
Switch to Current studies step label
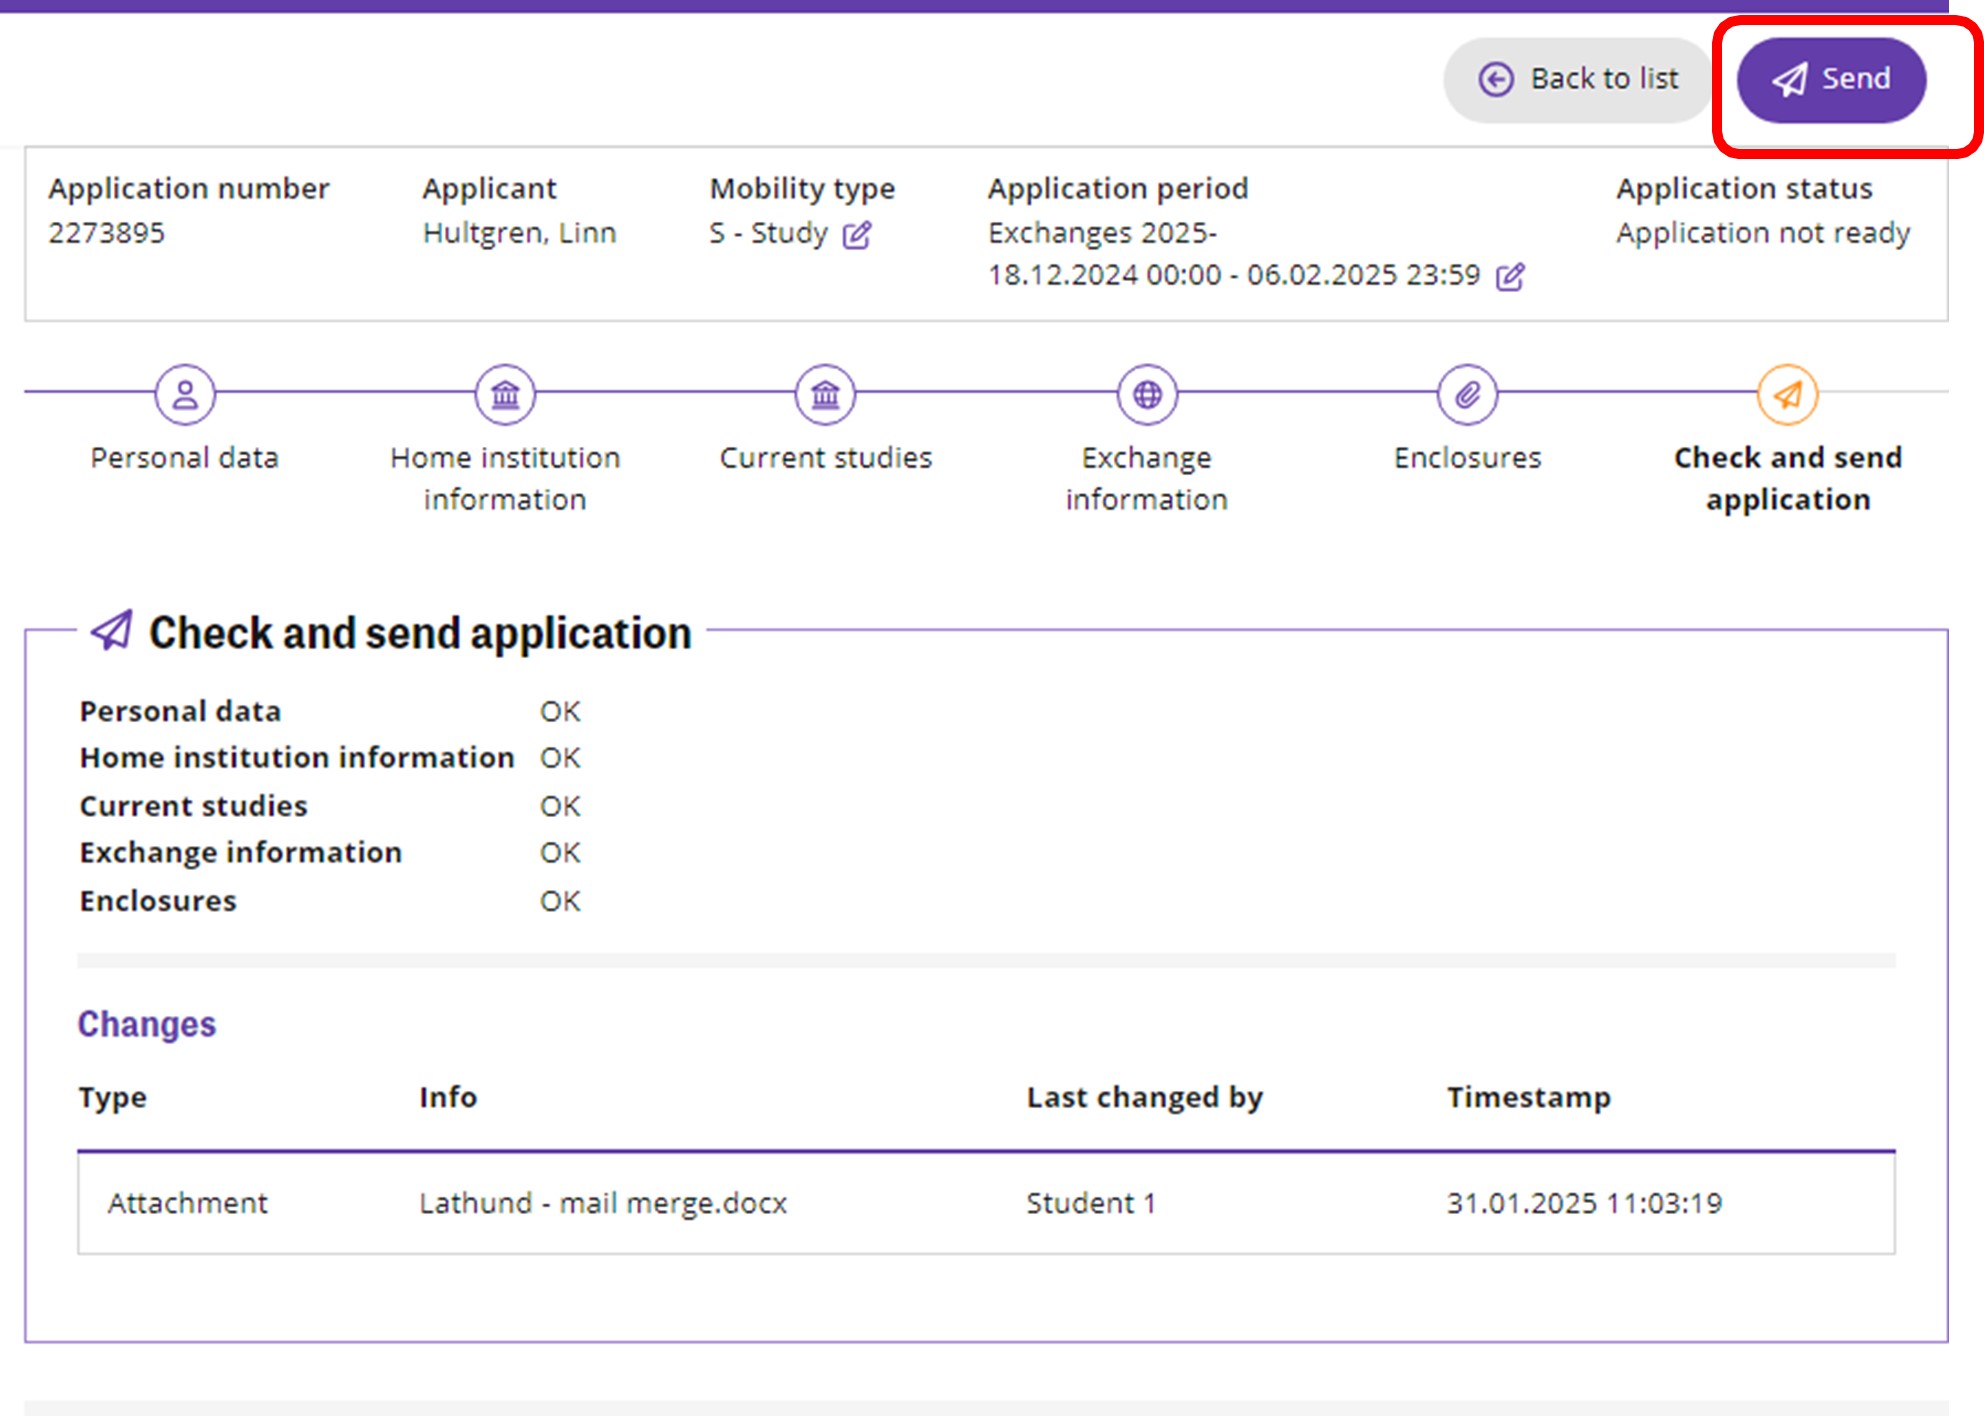pyautogui.click(x=825, y=457)
